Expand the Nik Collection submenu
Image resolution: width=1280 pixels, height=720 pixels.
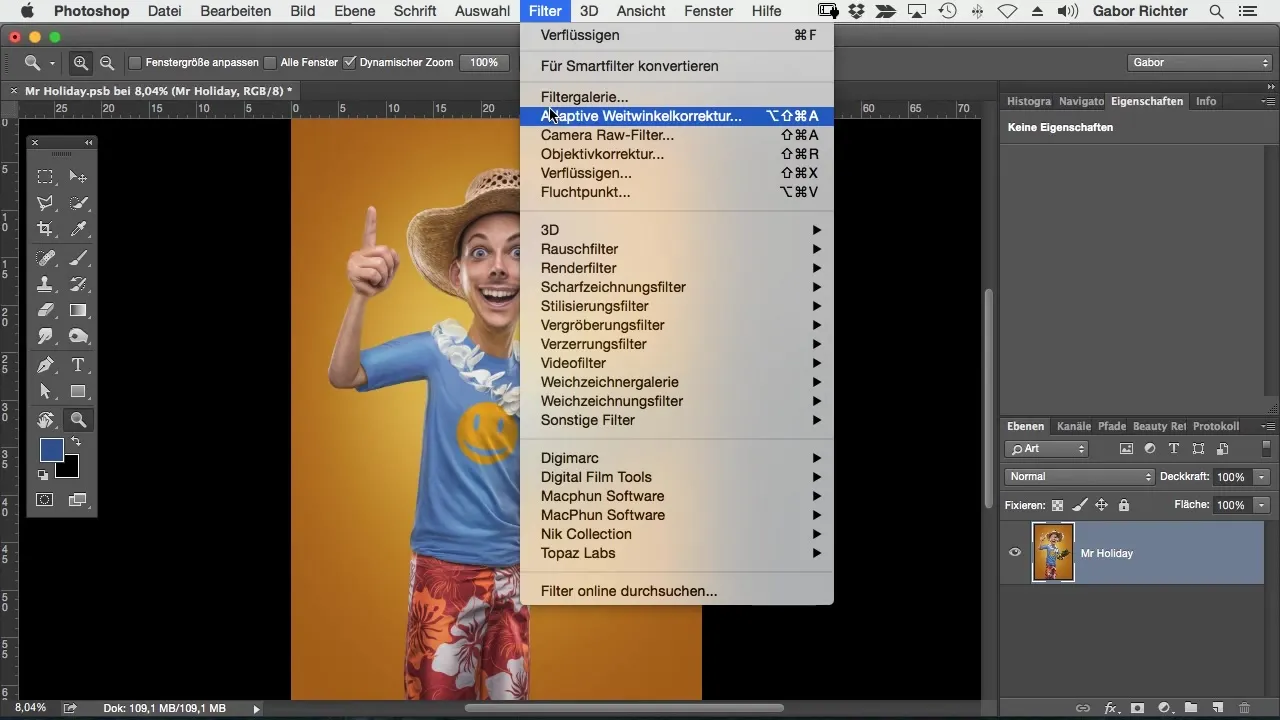(677, 534)
